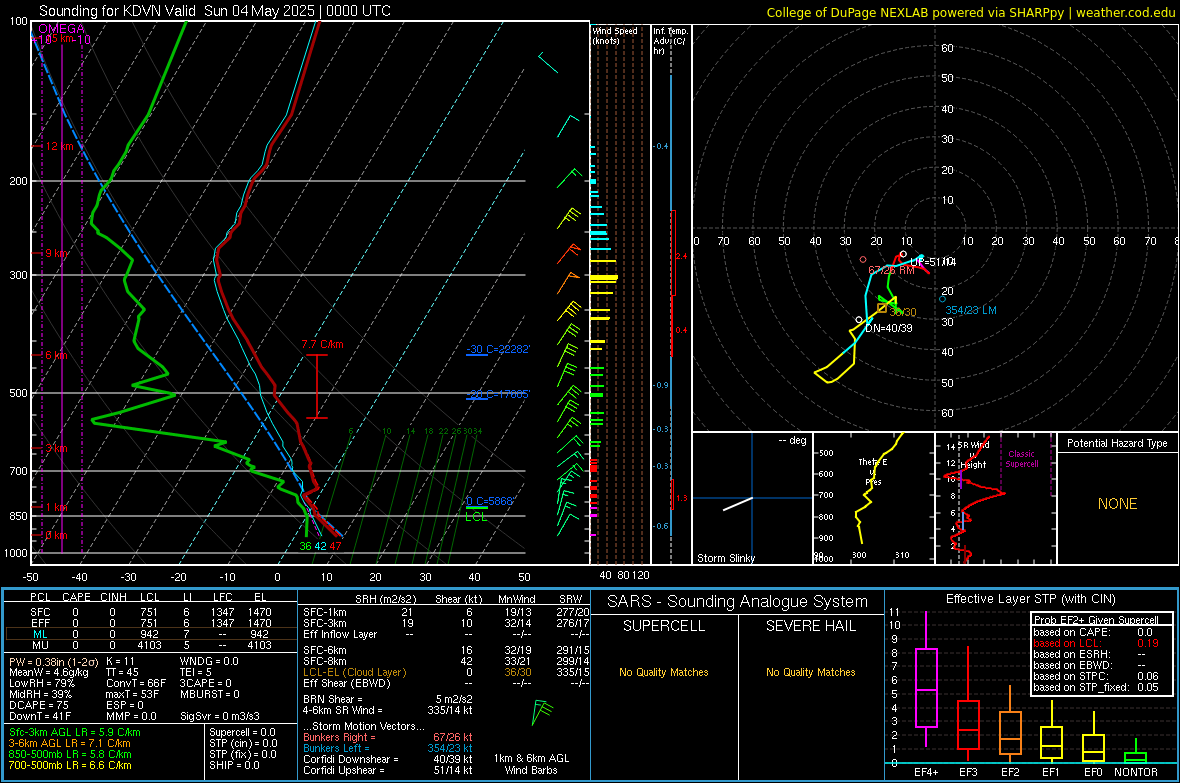Click the 'SRH (m2/s2)' column header
Viewport: 1180px width, 783px height.
385,599
